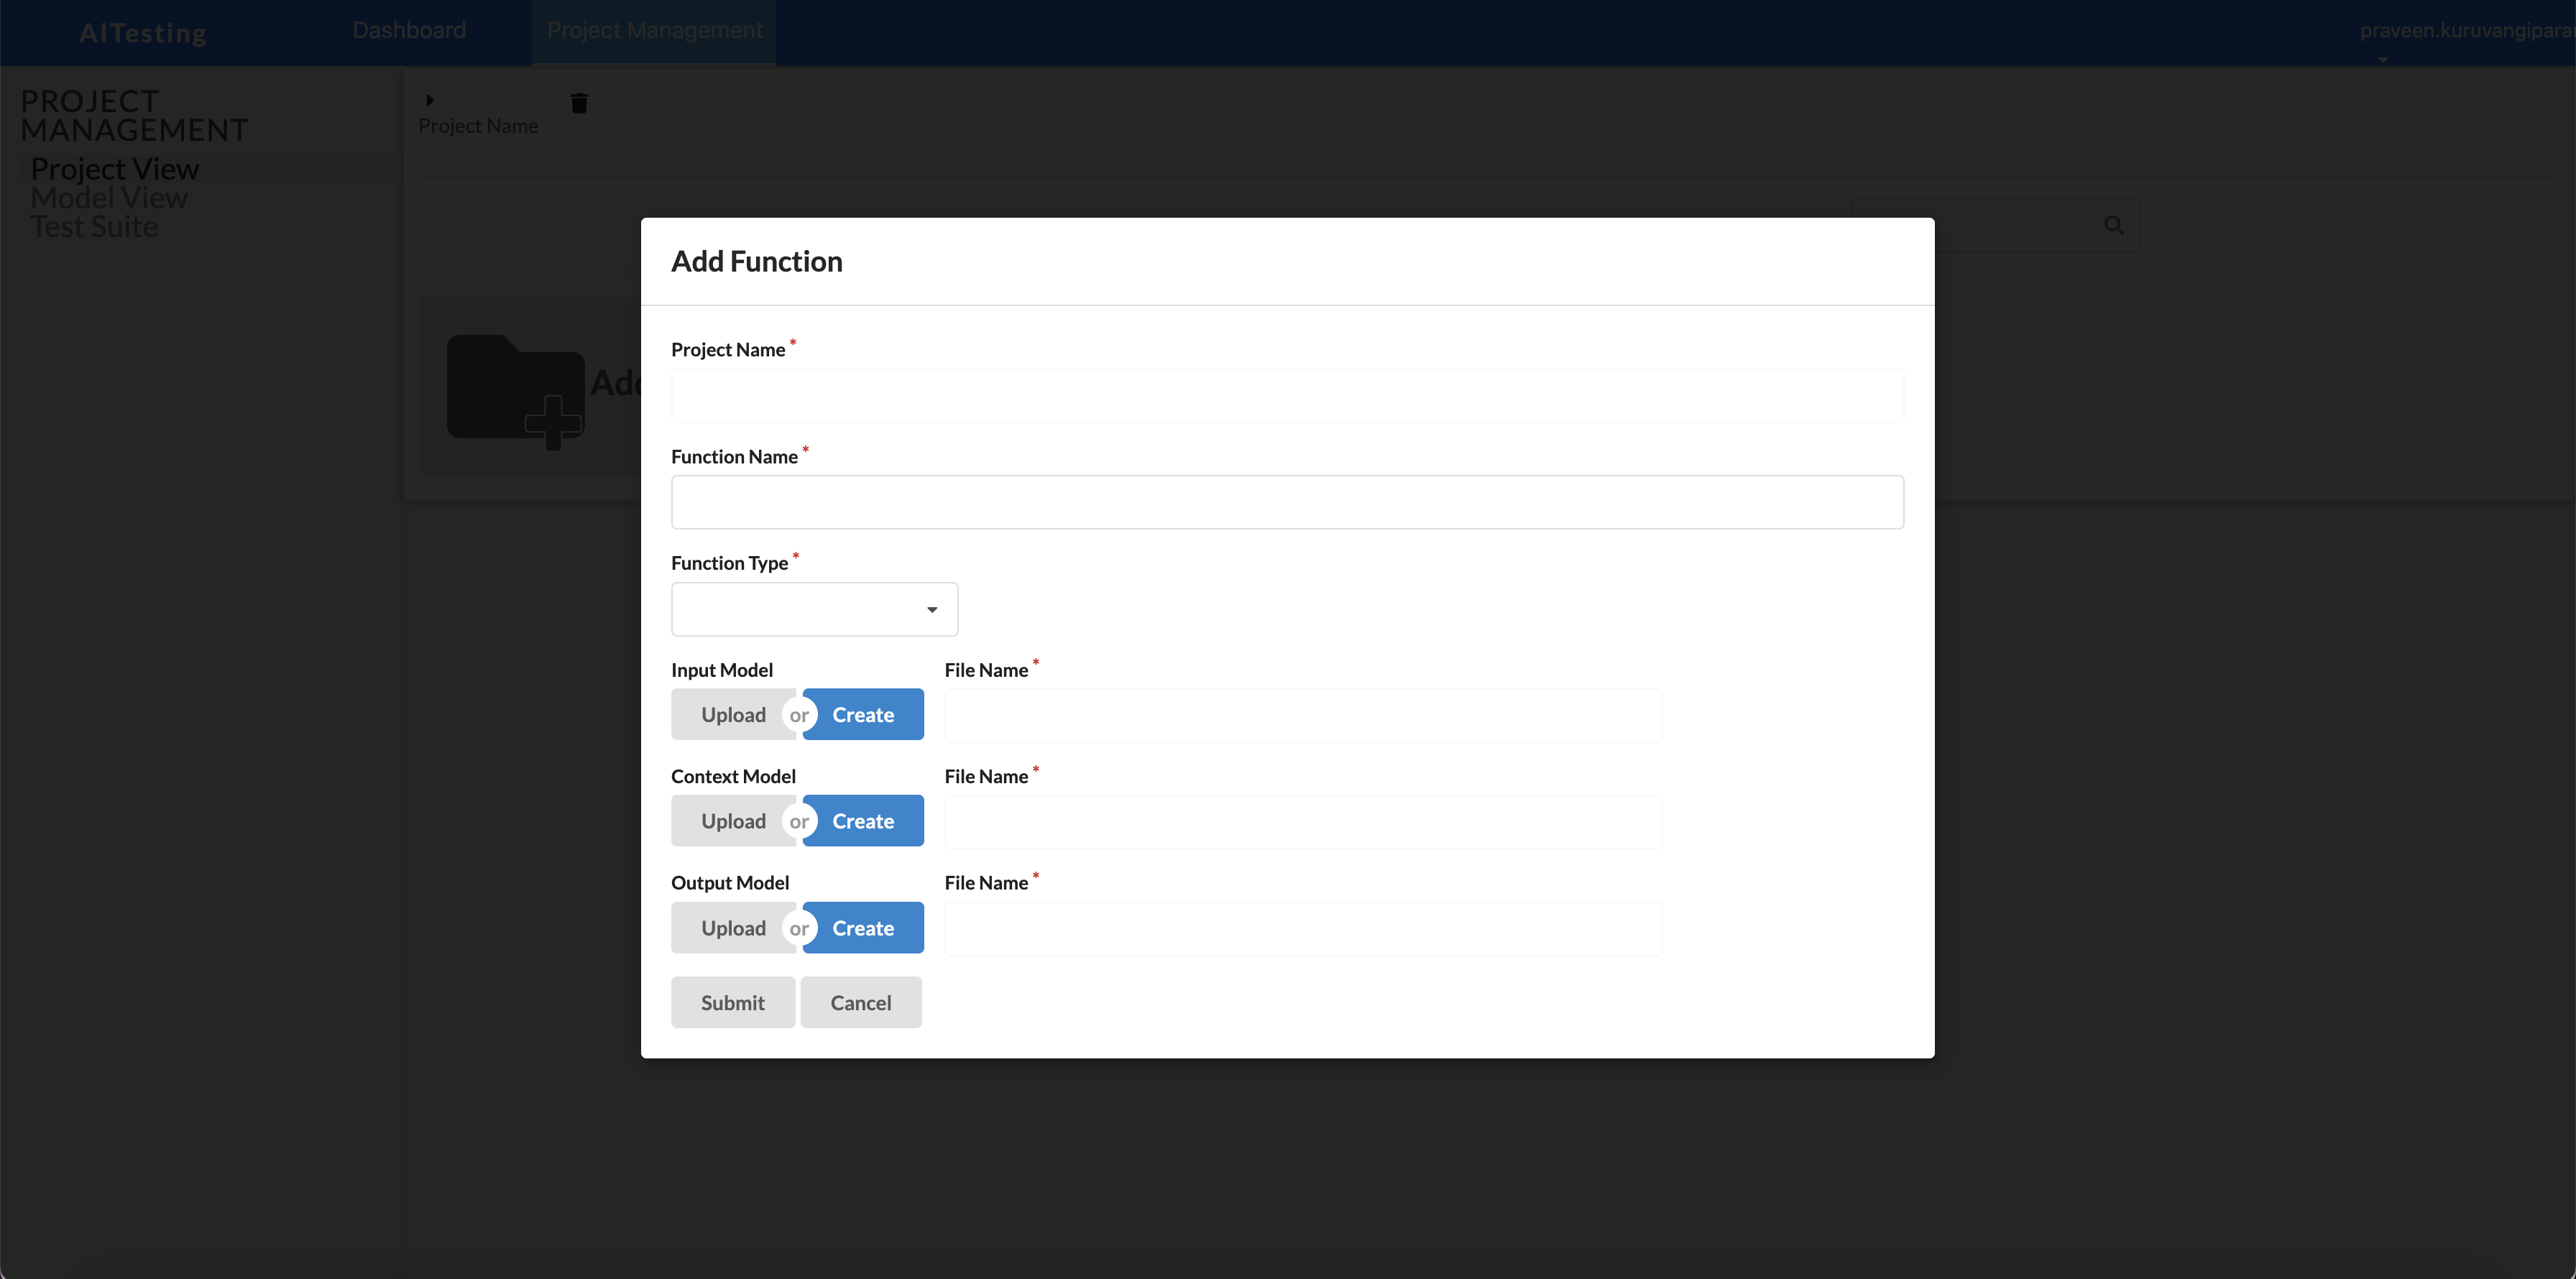Viewport: 2576px width, 1279px height.
Task: Select Create for Output Model
Action: pyautogui.click(x=863, y=928)
